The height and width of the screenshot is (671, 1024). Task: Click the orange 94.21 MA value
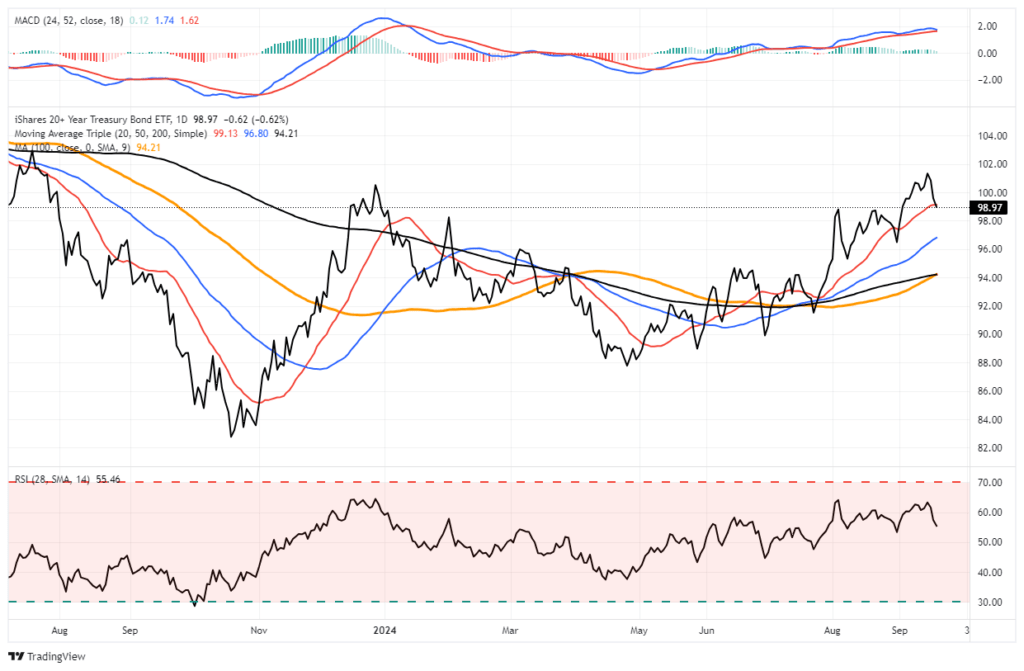click(x=149, y=147)
